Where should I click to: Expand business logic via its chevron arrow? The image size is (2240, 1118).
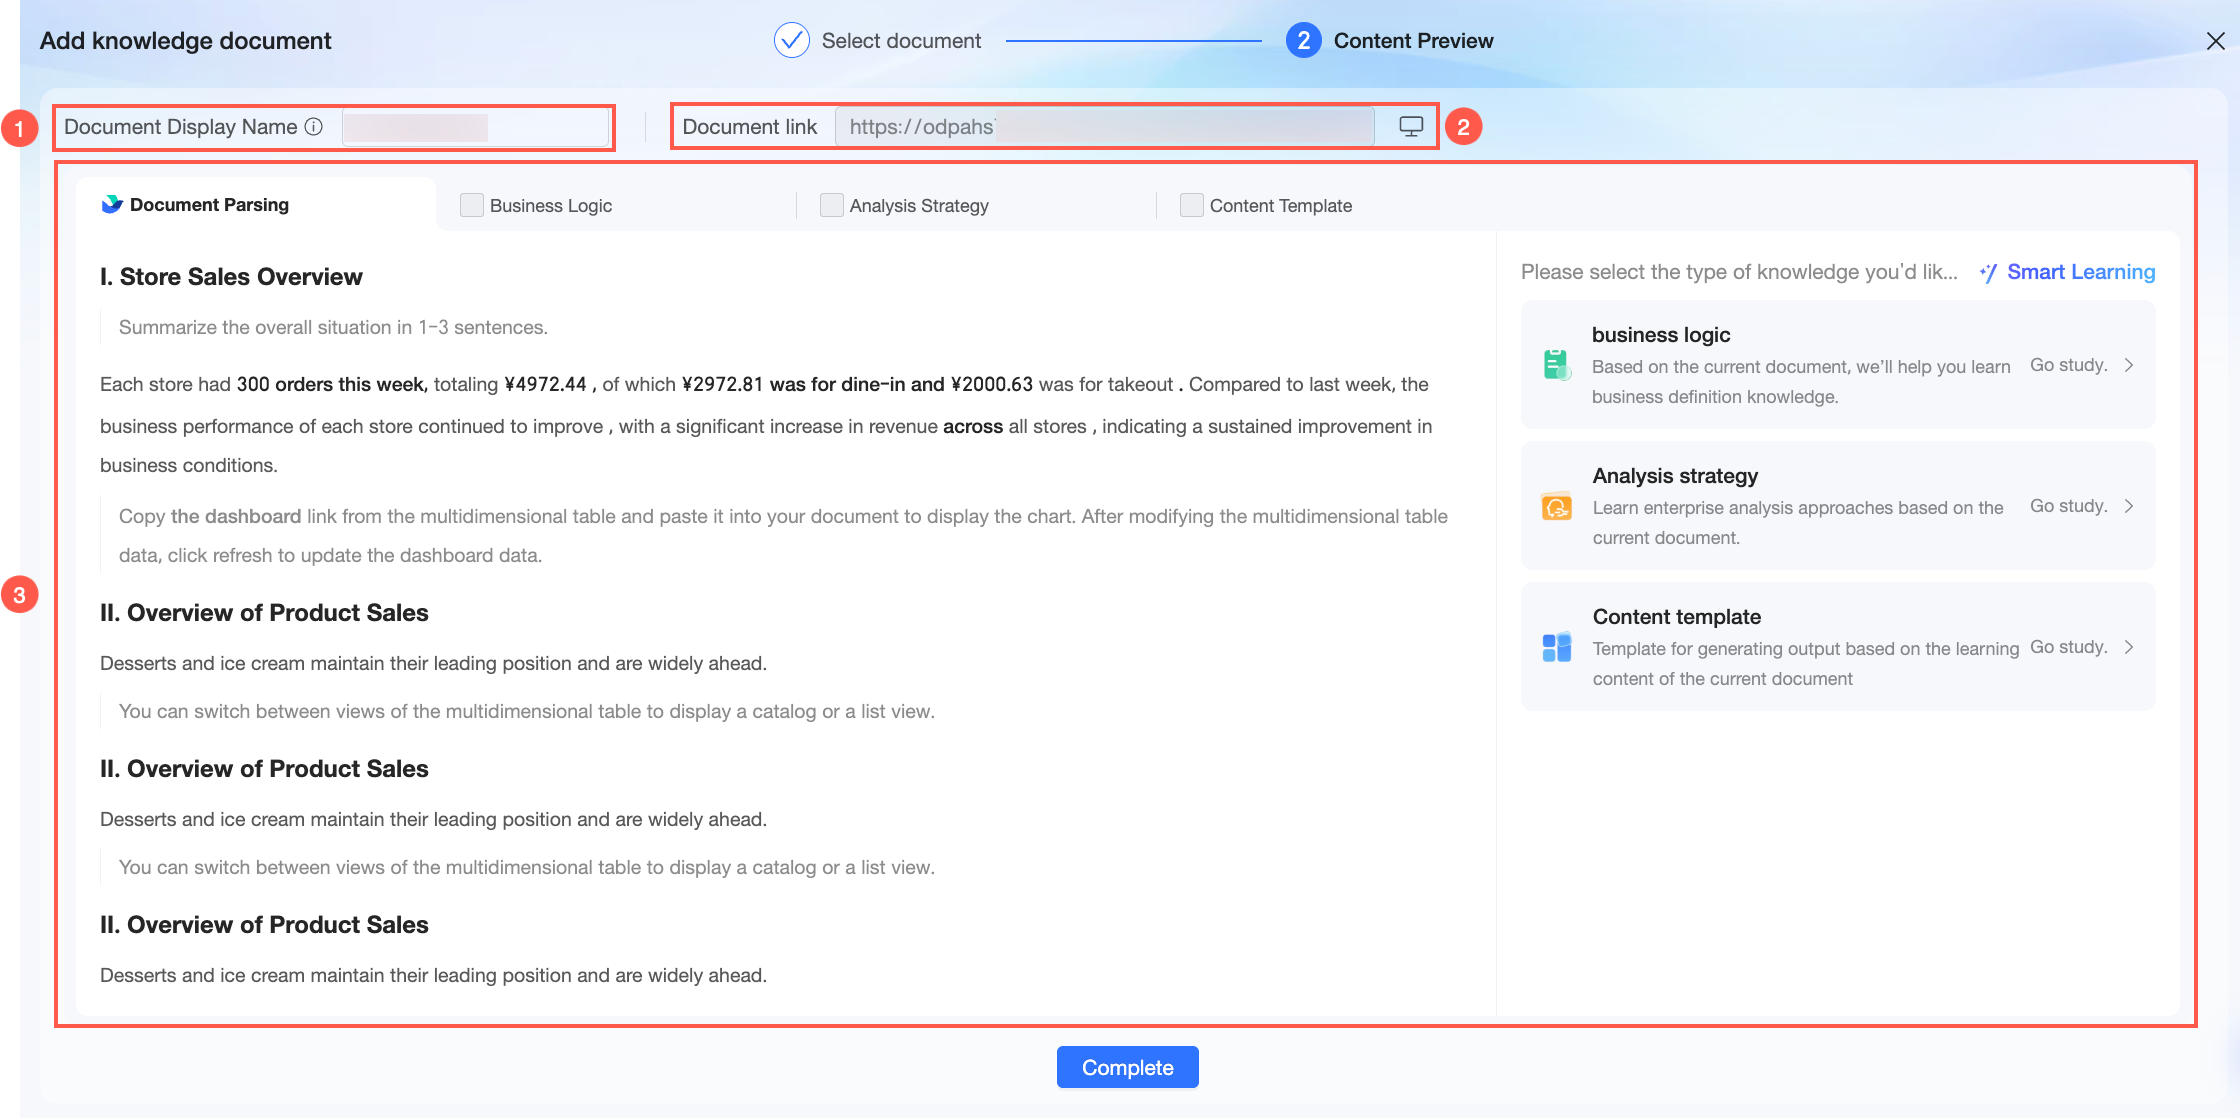[2129, 365]
